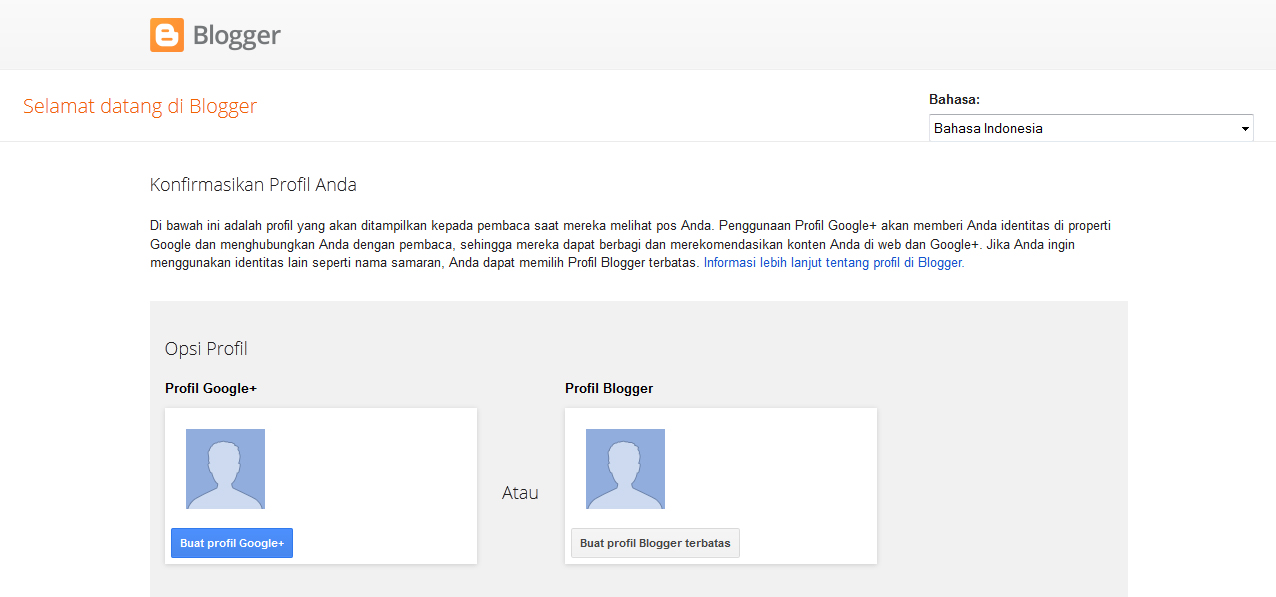Click the Profil Google+ label
The image size is (1276, 597).
click(211, 388)
